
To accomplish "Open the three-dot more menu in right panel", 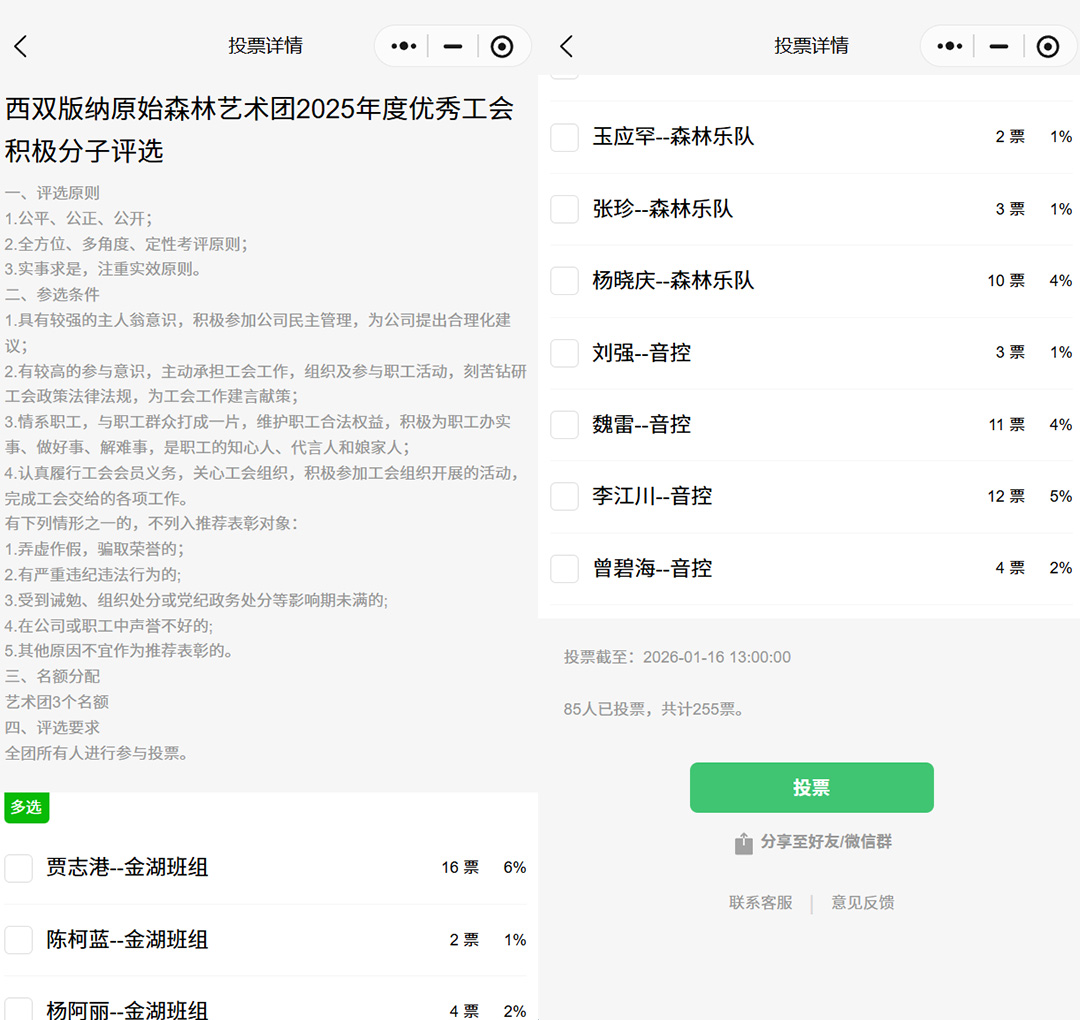I will (x=950, y=46).
